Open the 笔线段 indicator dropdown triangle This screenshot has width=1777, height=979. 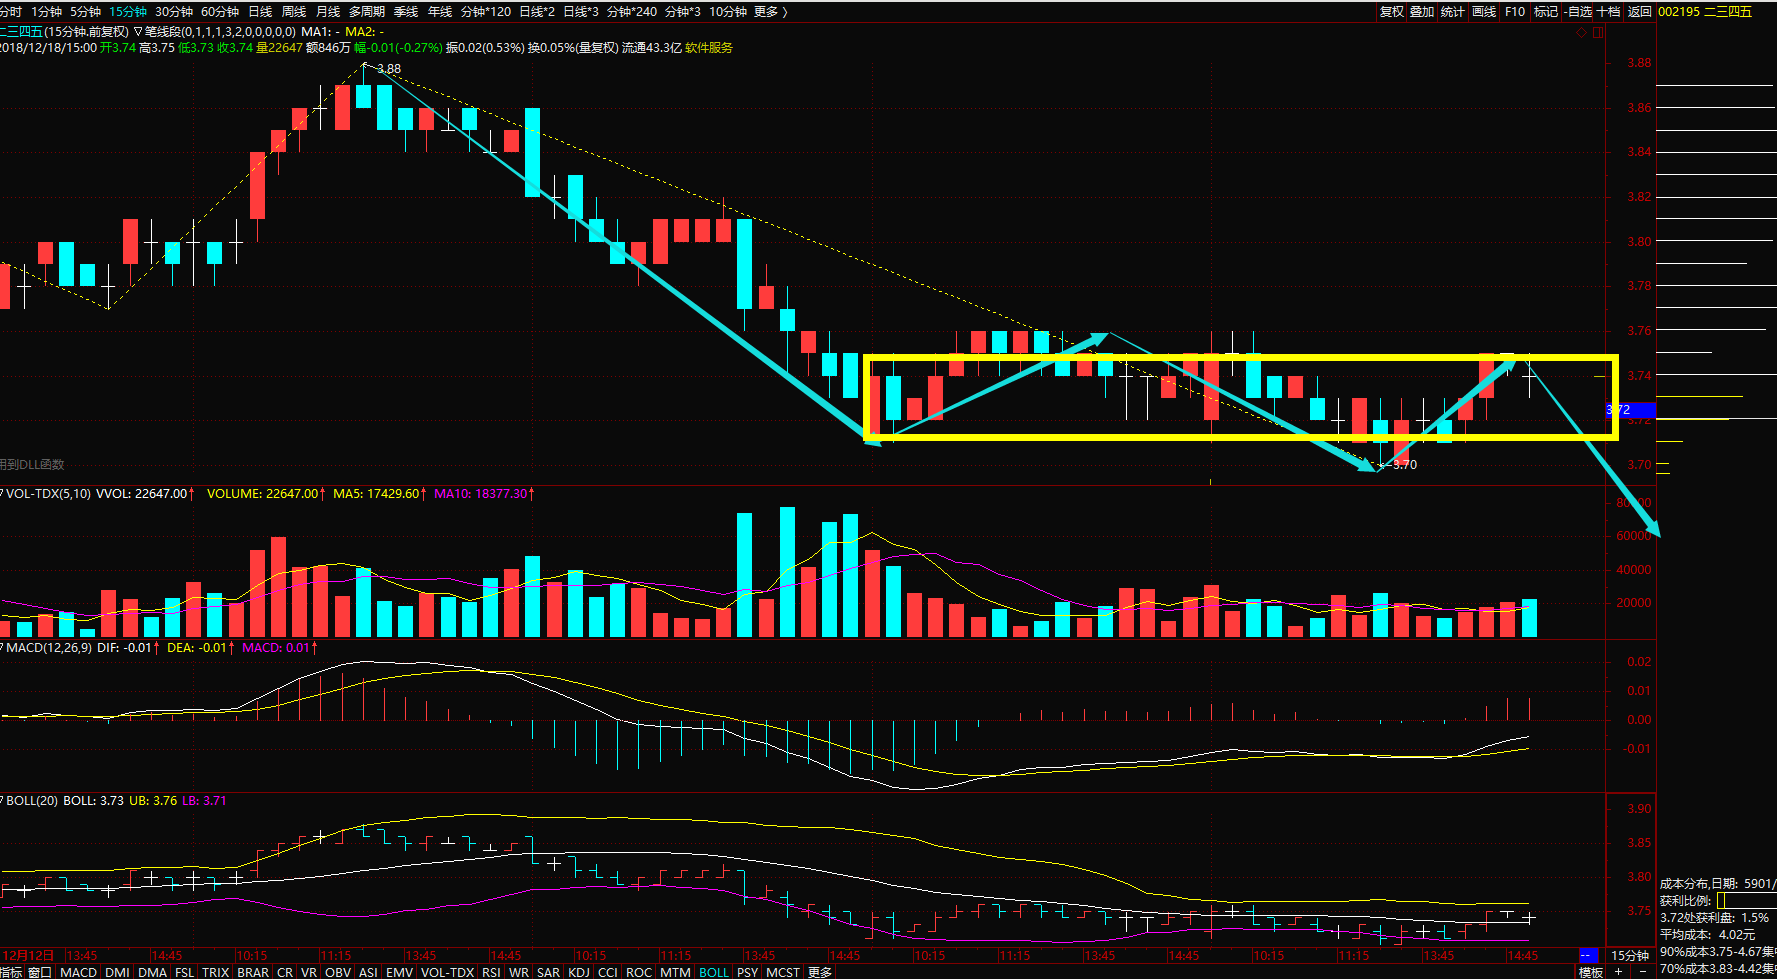(138, 32)
